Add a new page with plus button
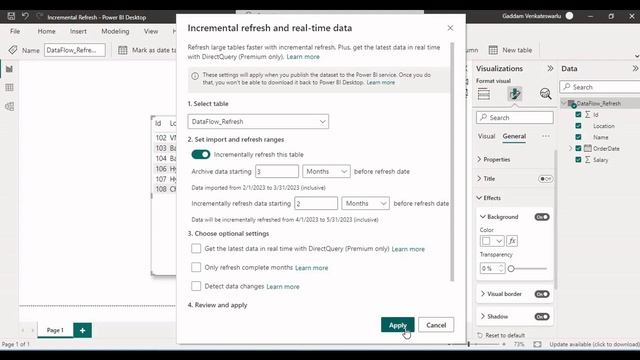This screenshot has height=360, width=640. (82, 330)
